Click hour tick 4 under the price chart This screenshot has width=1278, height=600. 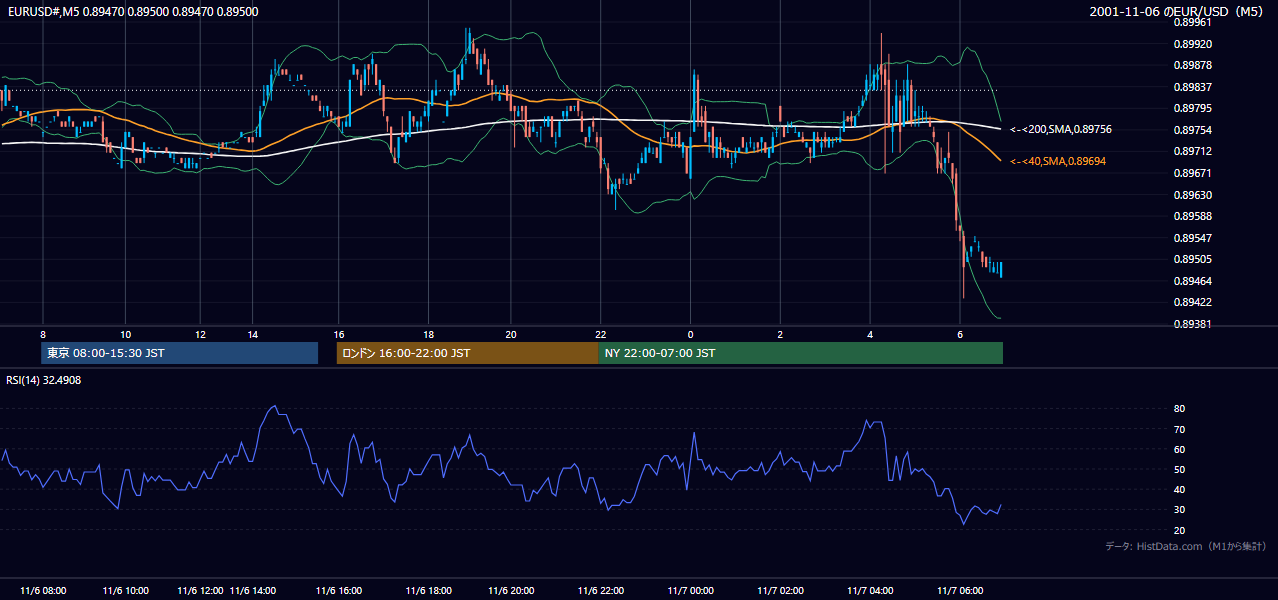point(870,334)
